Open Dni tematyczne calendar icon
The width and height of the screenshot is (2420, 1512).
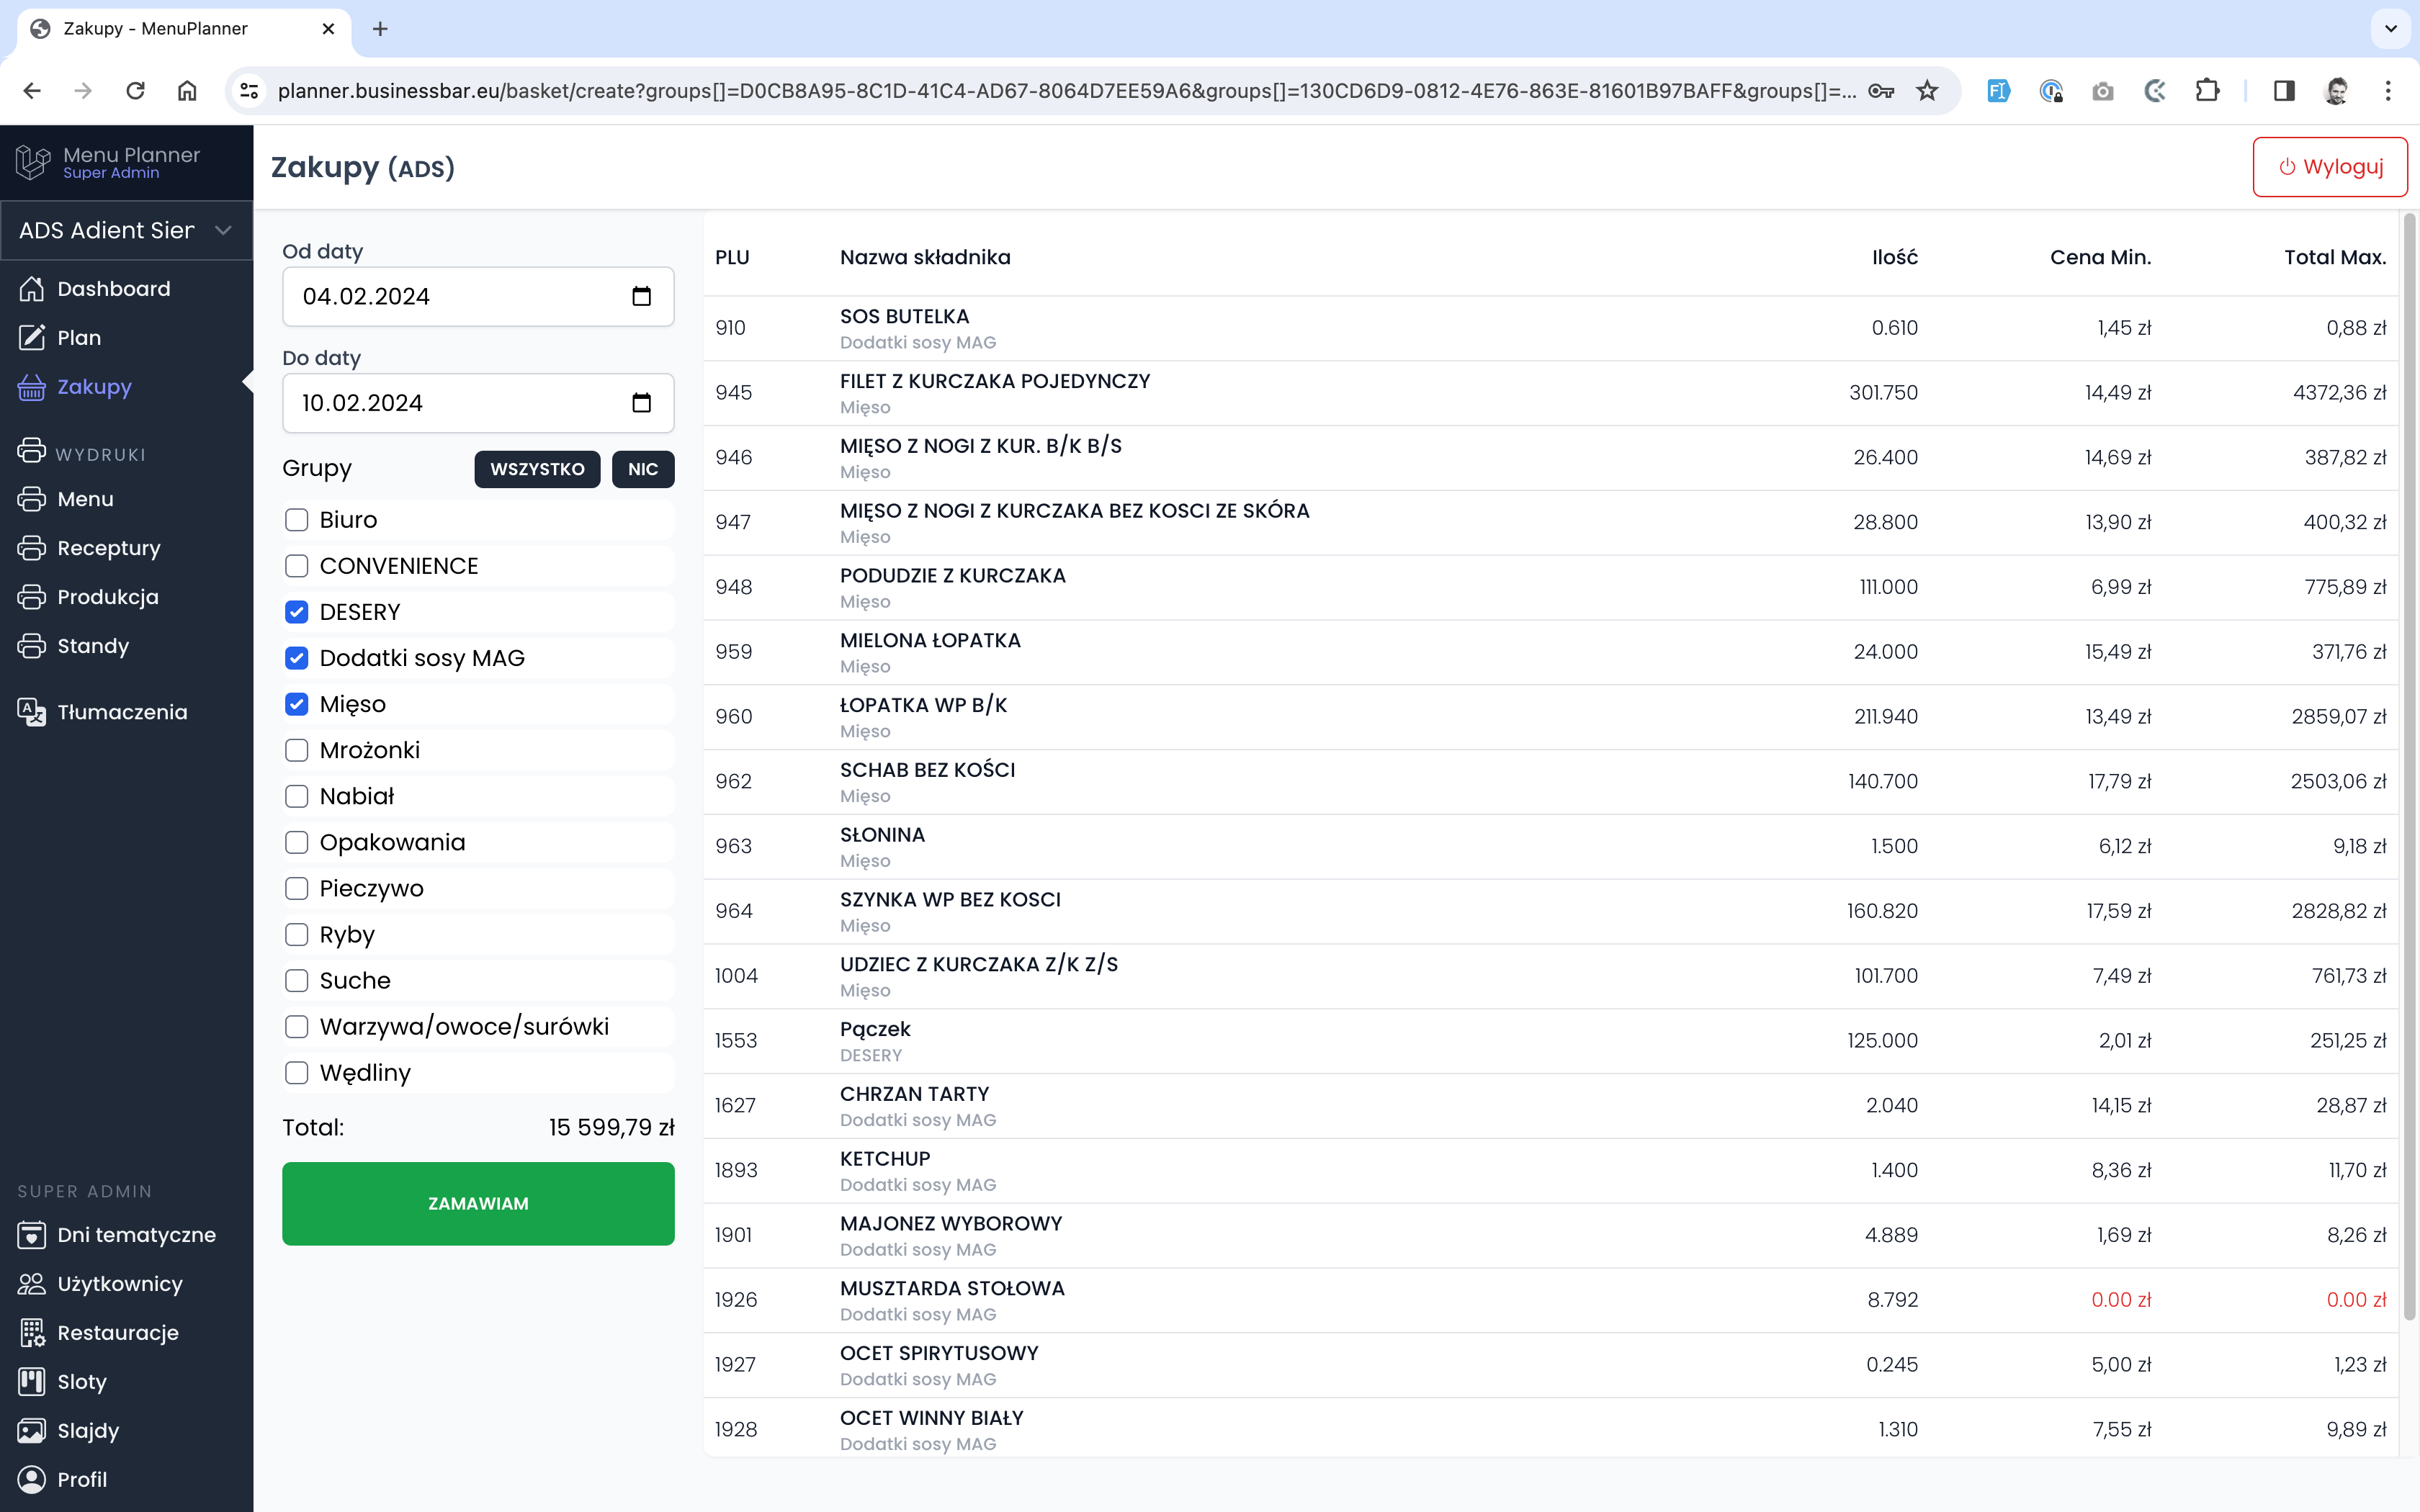point(32,1235)
